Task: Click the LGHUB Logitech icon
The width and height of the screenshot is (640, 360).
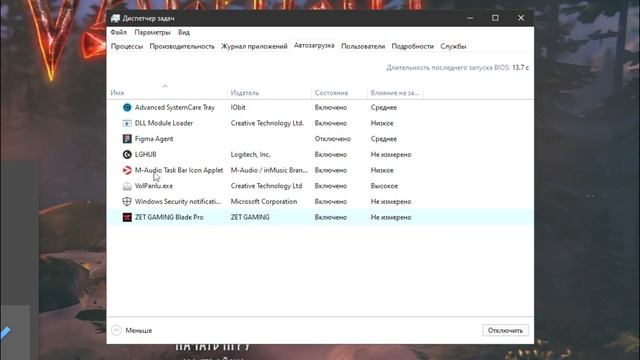Action: [x=127, y=154]
